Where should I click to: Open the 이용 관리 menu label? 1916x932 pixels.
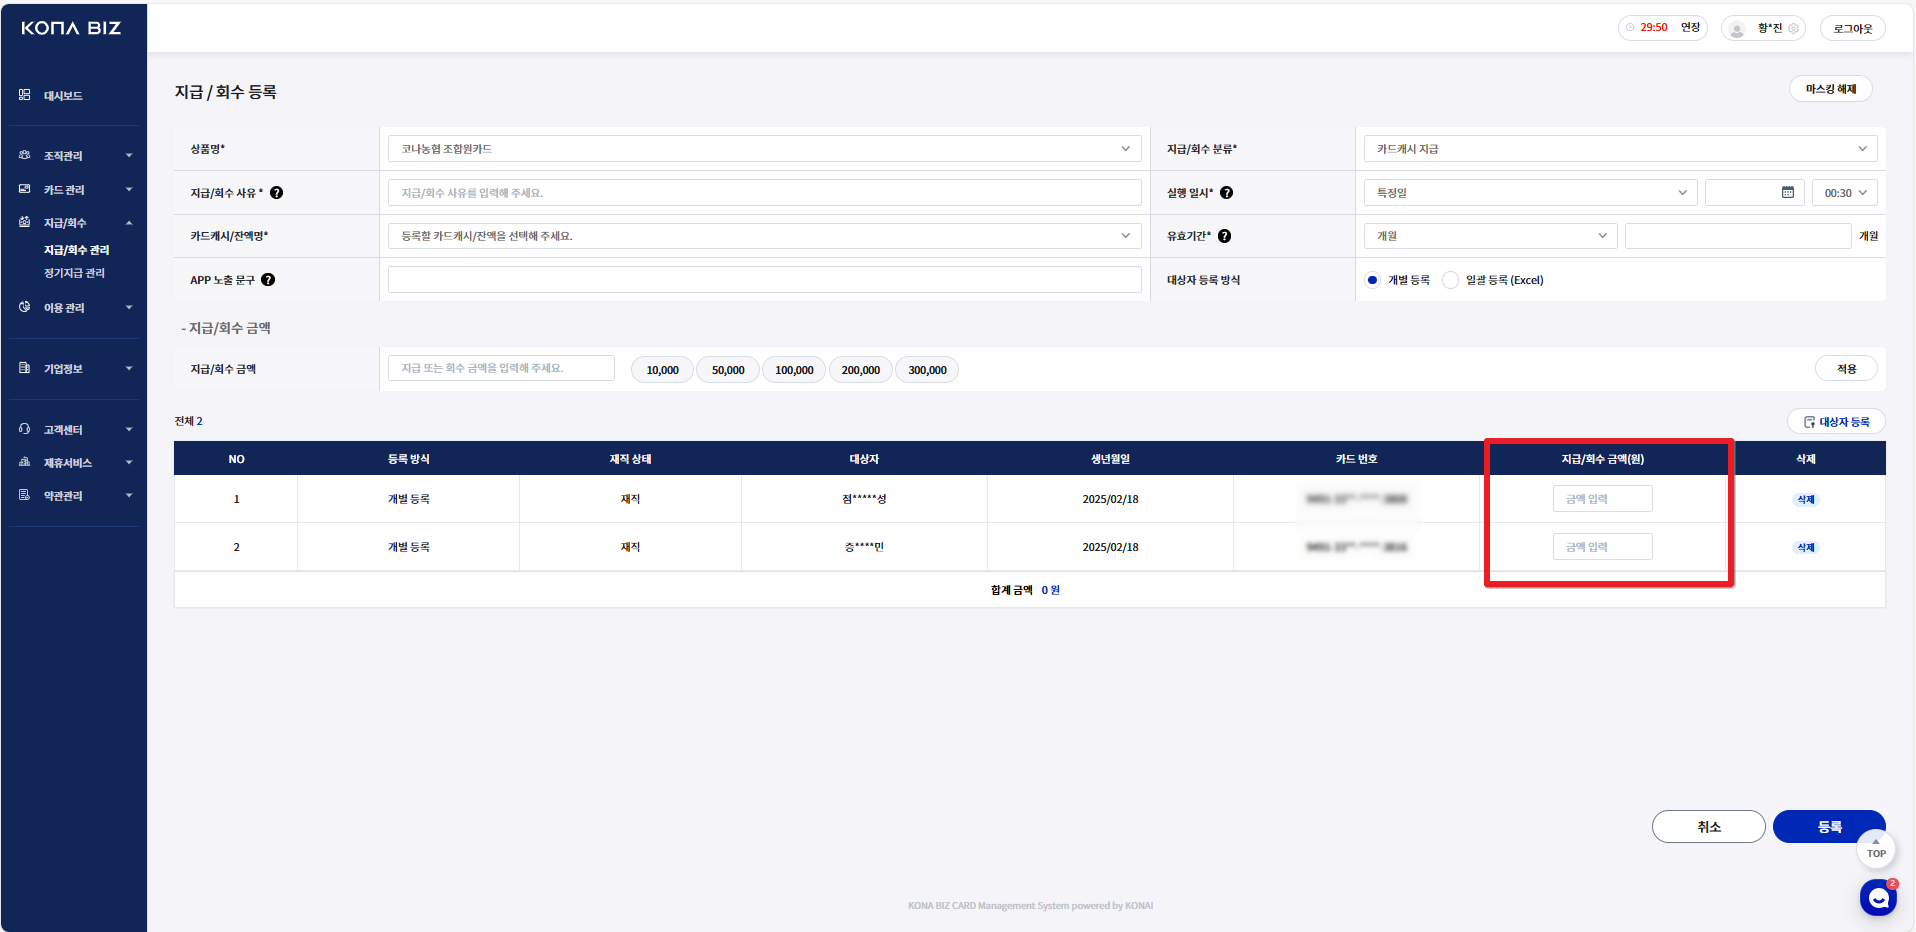pos(64,308)
